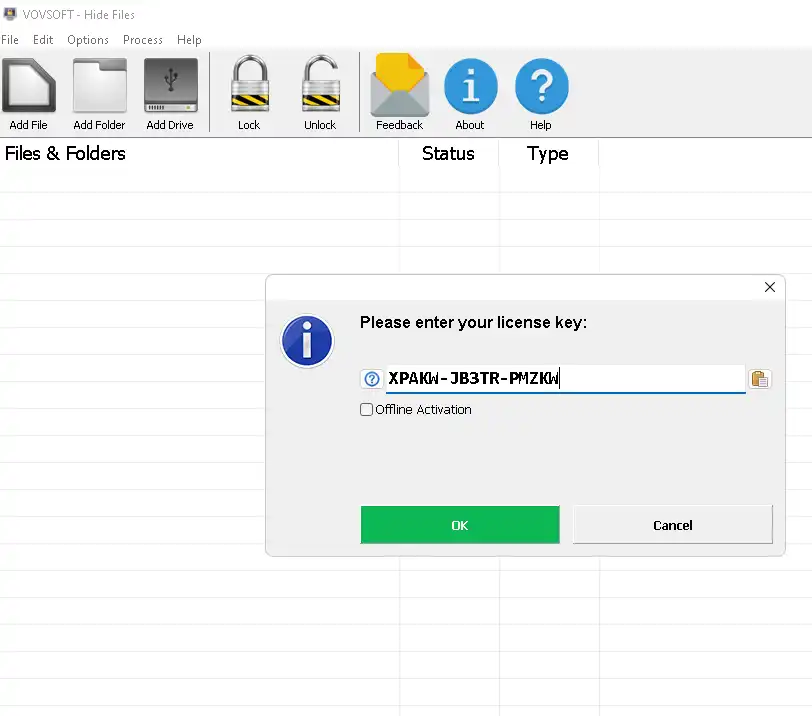Open the About info icon
The width and height of the screenshot is (812, 716).
(470, 87)
